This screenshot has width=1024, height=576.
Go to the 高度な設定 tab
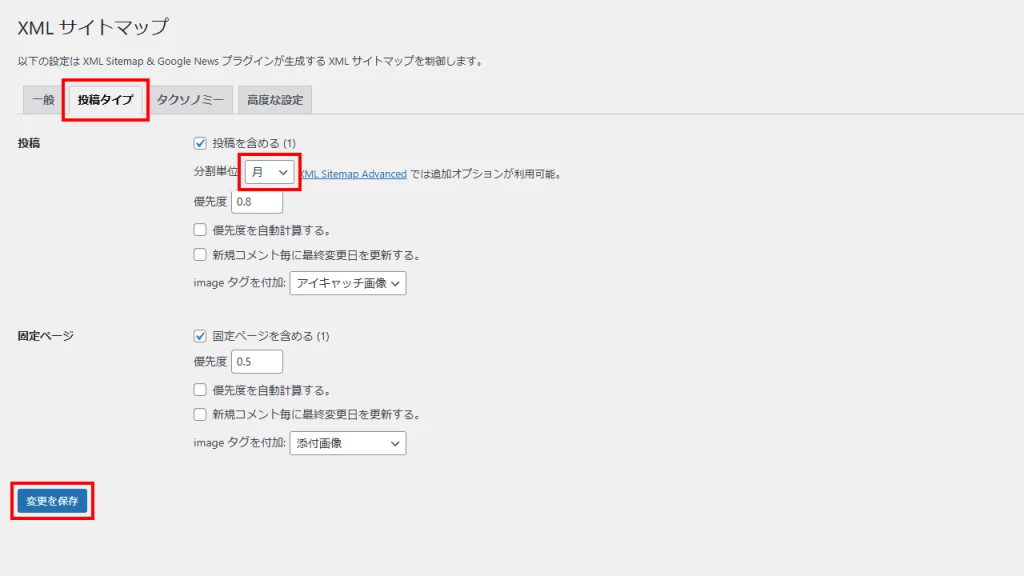(275, 100)
